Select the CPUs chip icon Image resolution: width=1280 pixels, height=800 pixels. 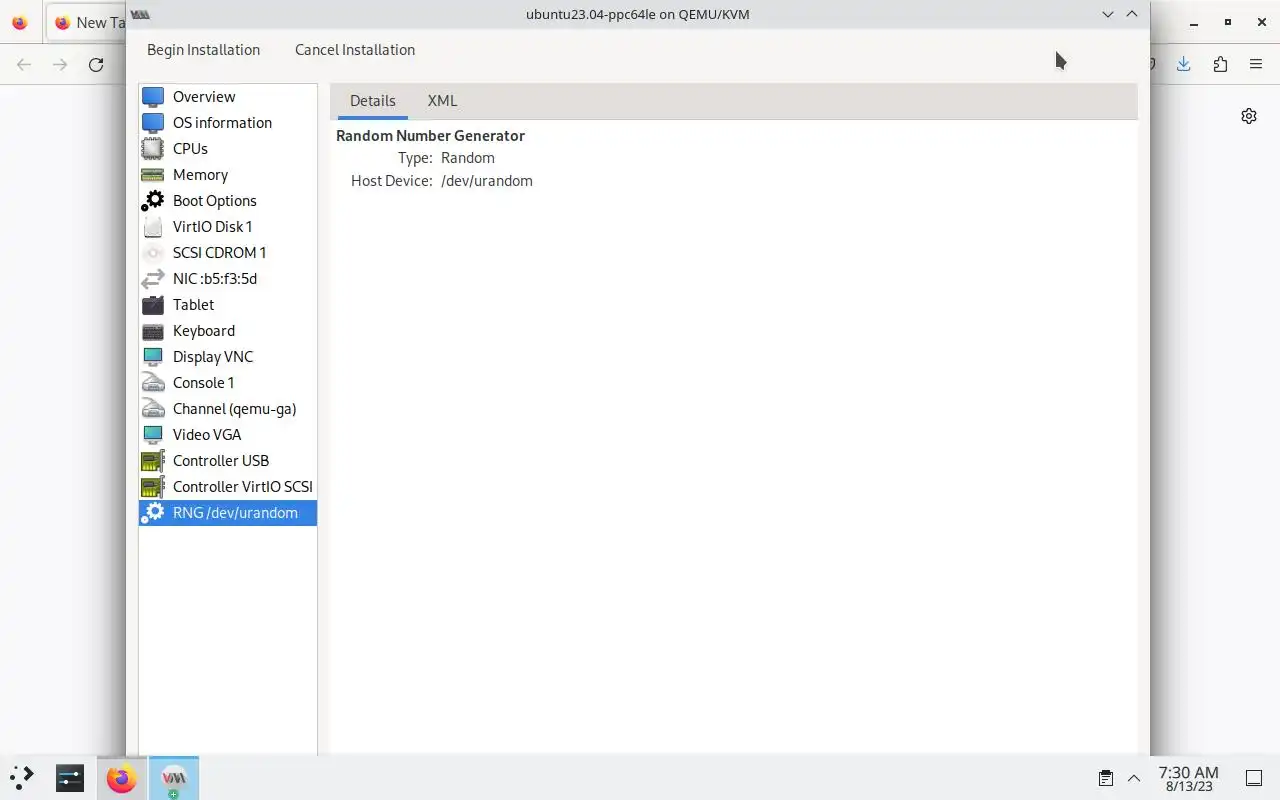coord(152,149)
